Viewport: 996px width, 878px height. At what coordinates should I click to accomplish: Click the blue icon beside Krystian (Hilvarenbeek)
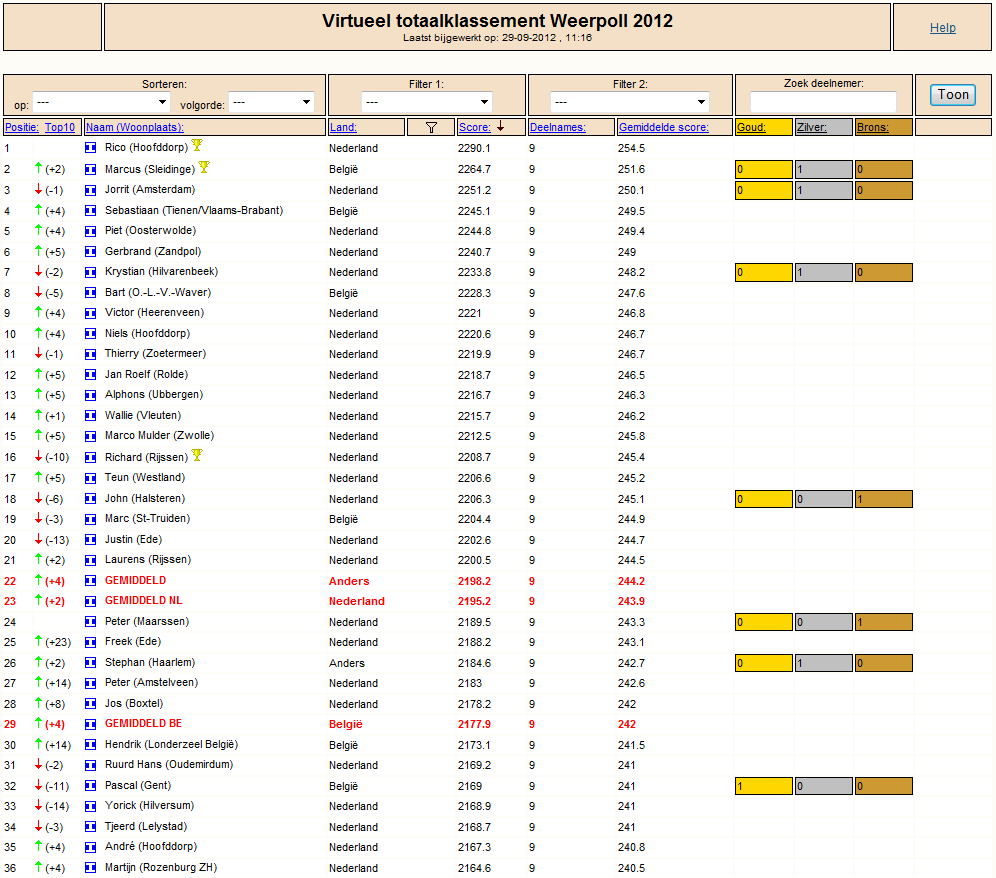(x=91, y=272)
